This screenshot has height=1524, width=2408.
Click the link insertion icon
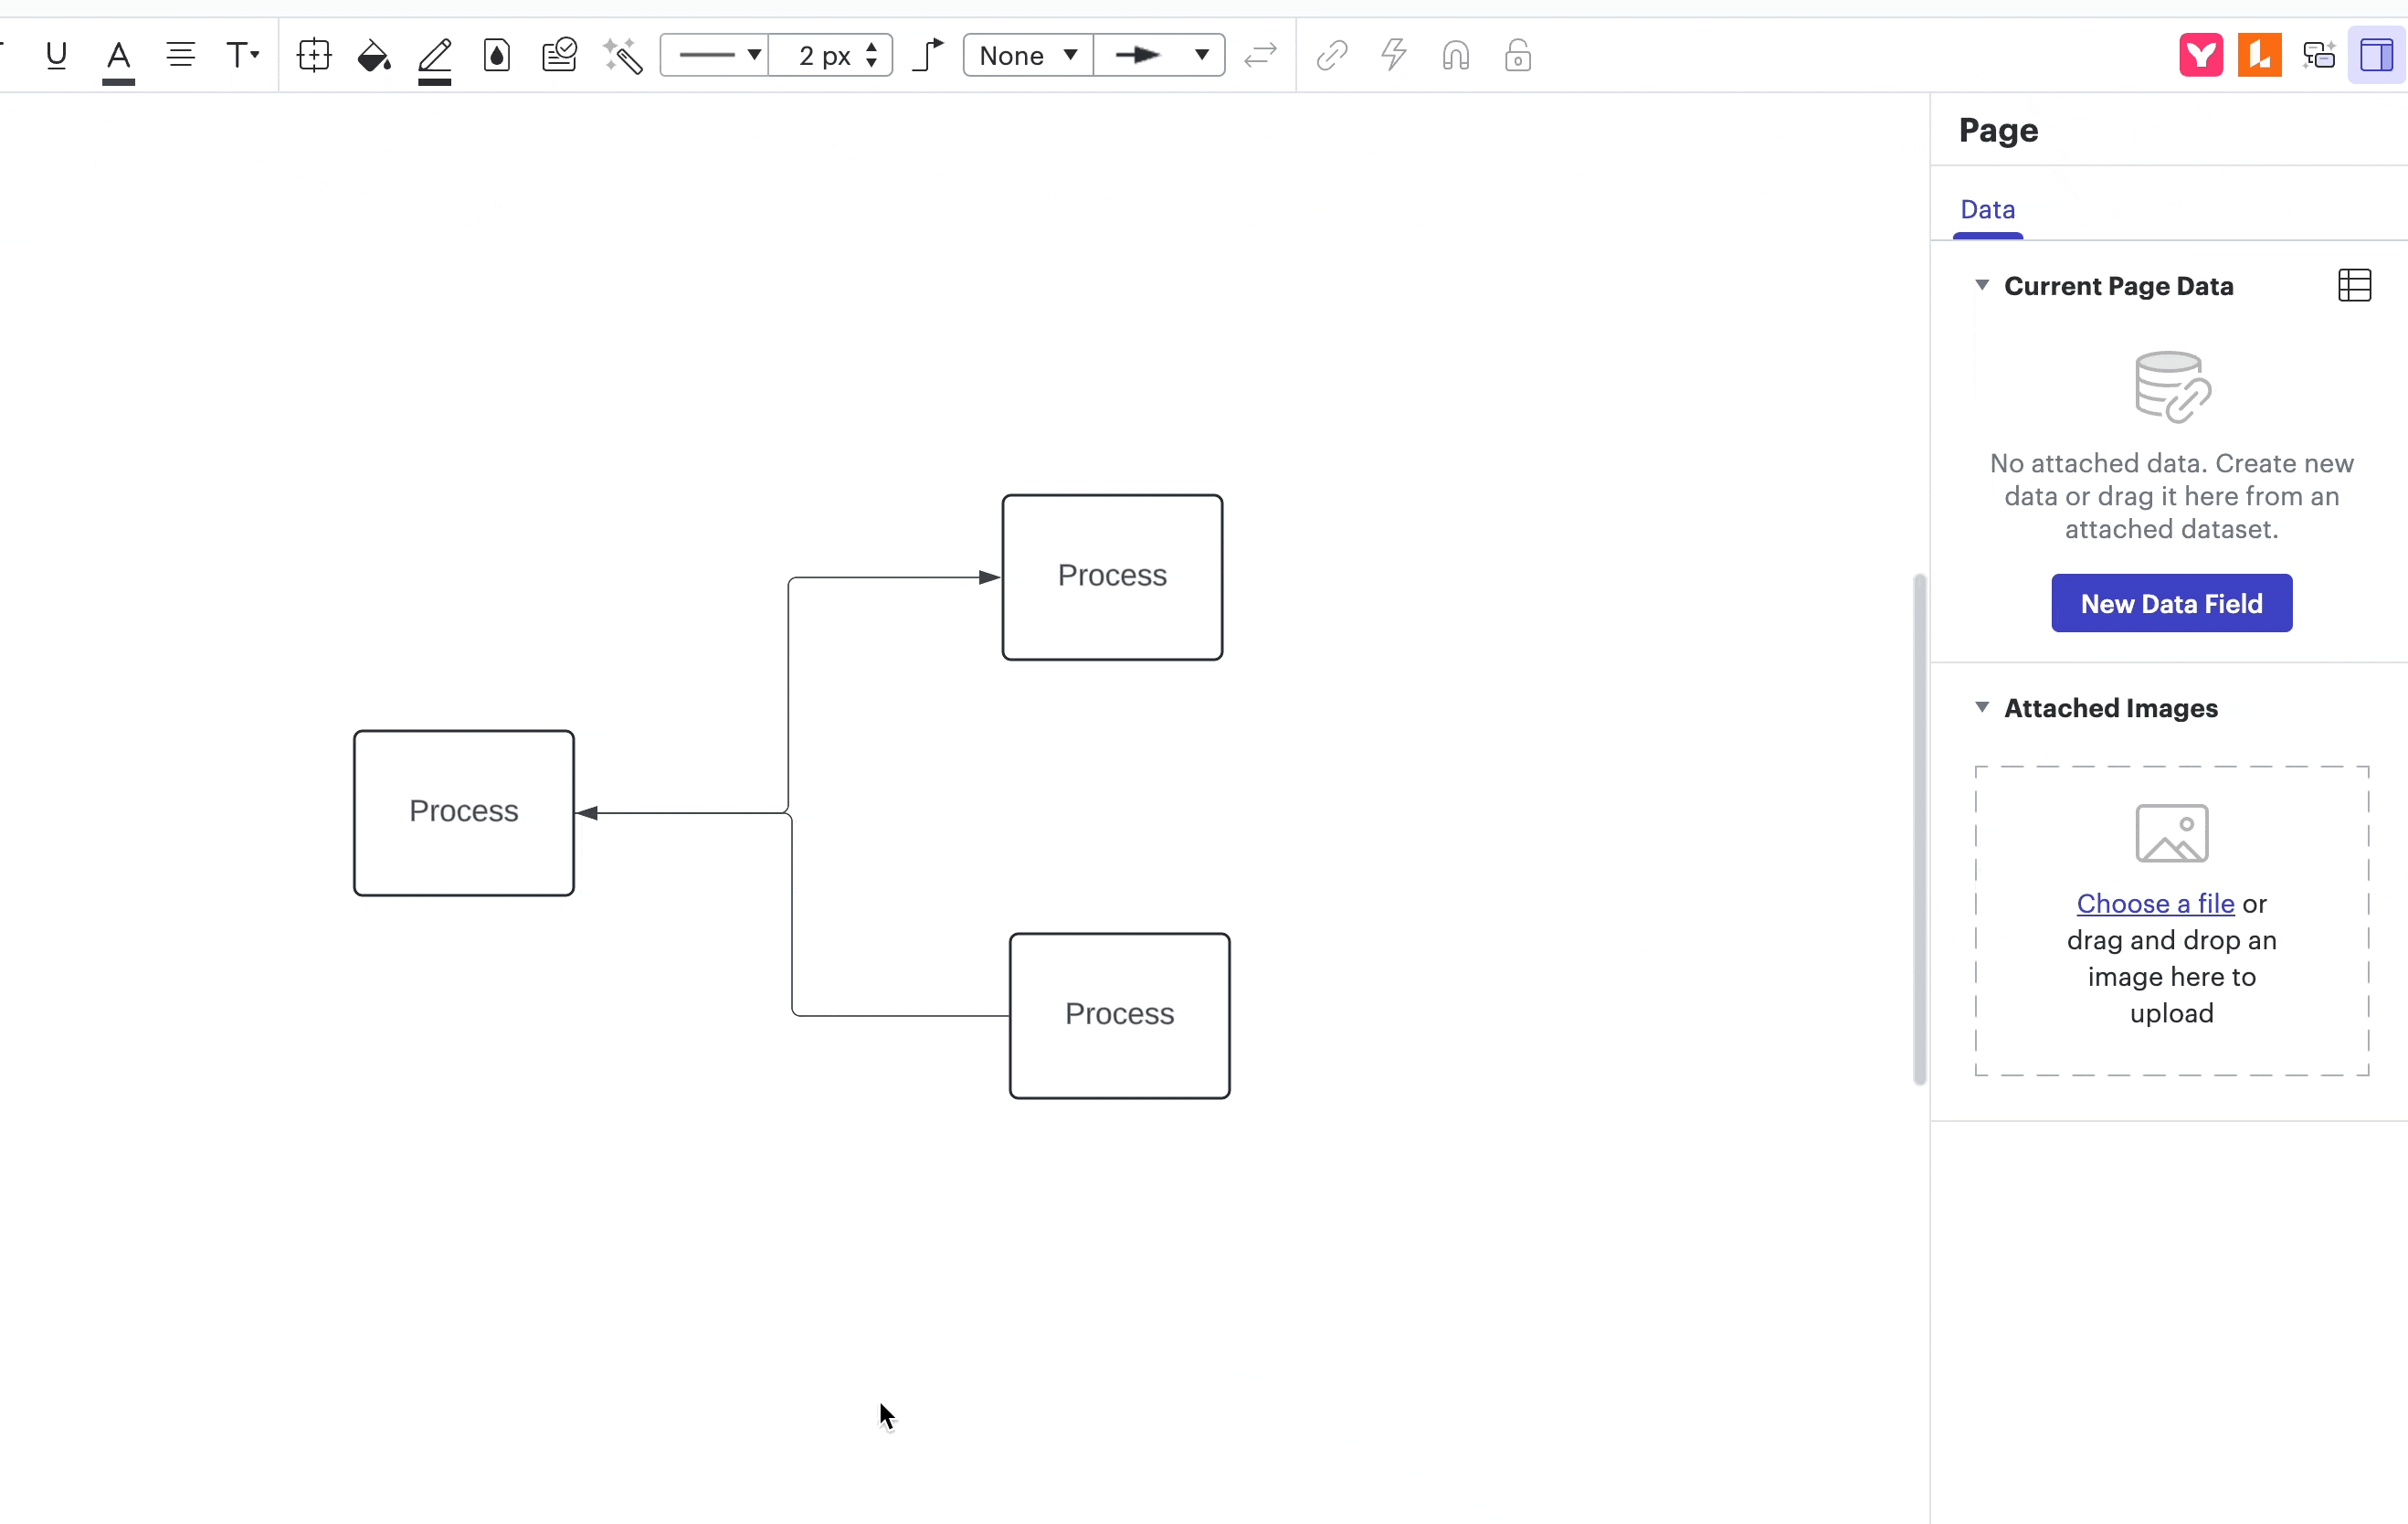click(x=1330, y=56)
